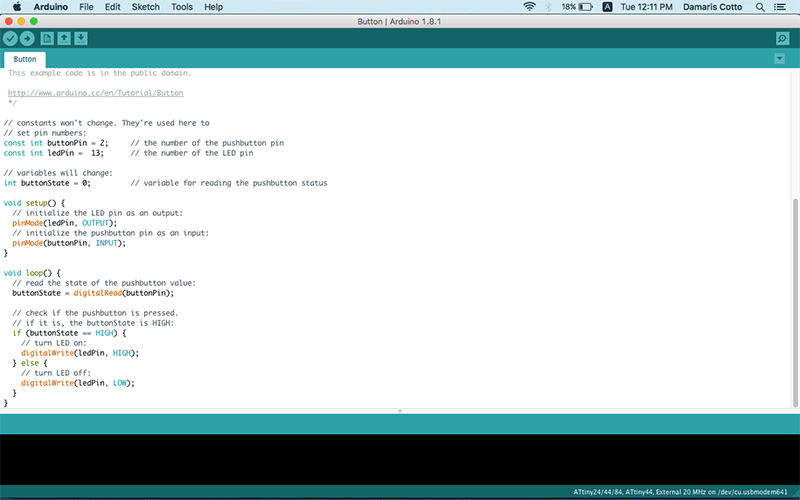The width and height of the screenshot is (800, 500).
Task: Create a new sketch with New icon
Action: click(47, 38)
